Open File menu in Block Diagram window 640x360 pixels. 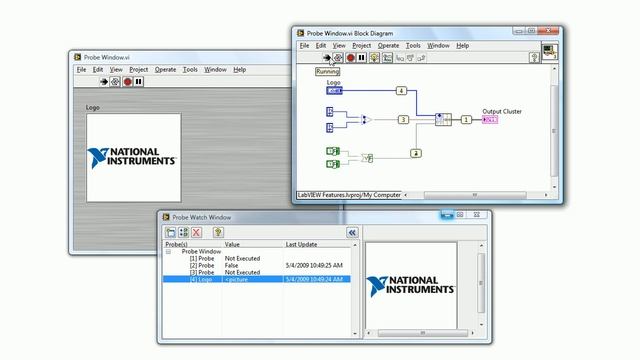[x=304, y=45]
